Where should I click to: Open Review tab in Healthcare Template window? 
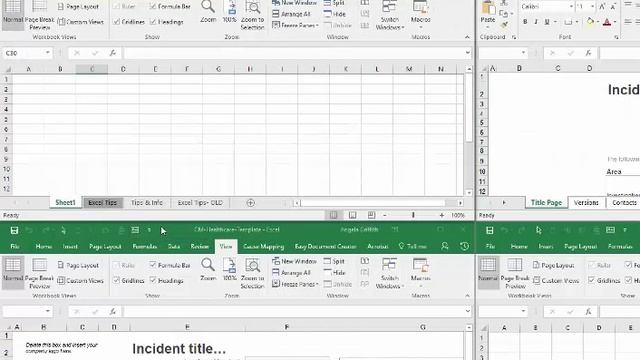pos(200,247)
